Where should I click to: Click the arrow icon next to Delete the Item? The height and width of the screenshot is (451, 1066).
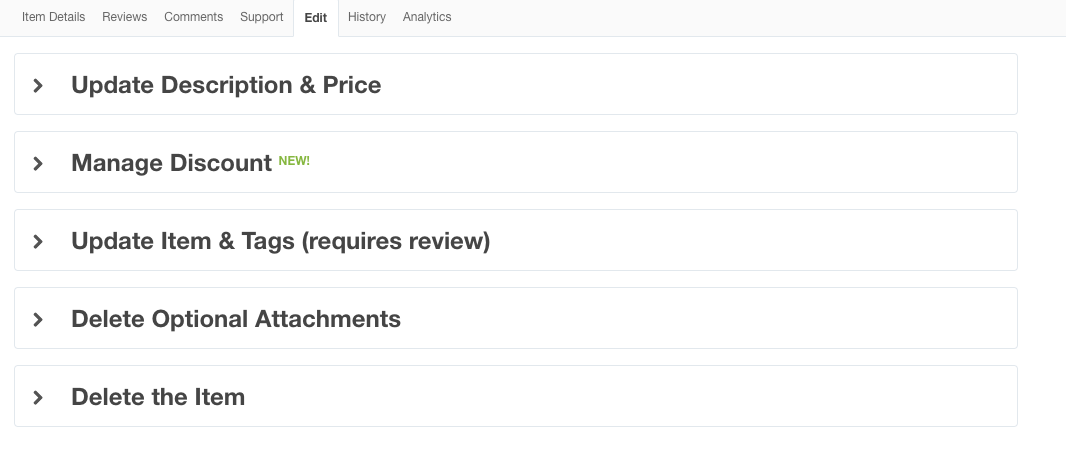(x=38, y=397)
